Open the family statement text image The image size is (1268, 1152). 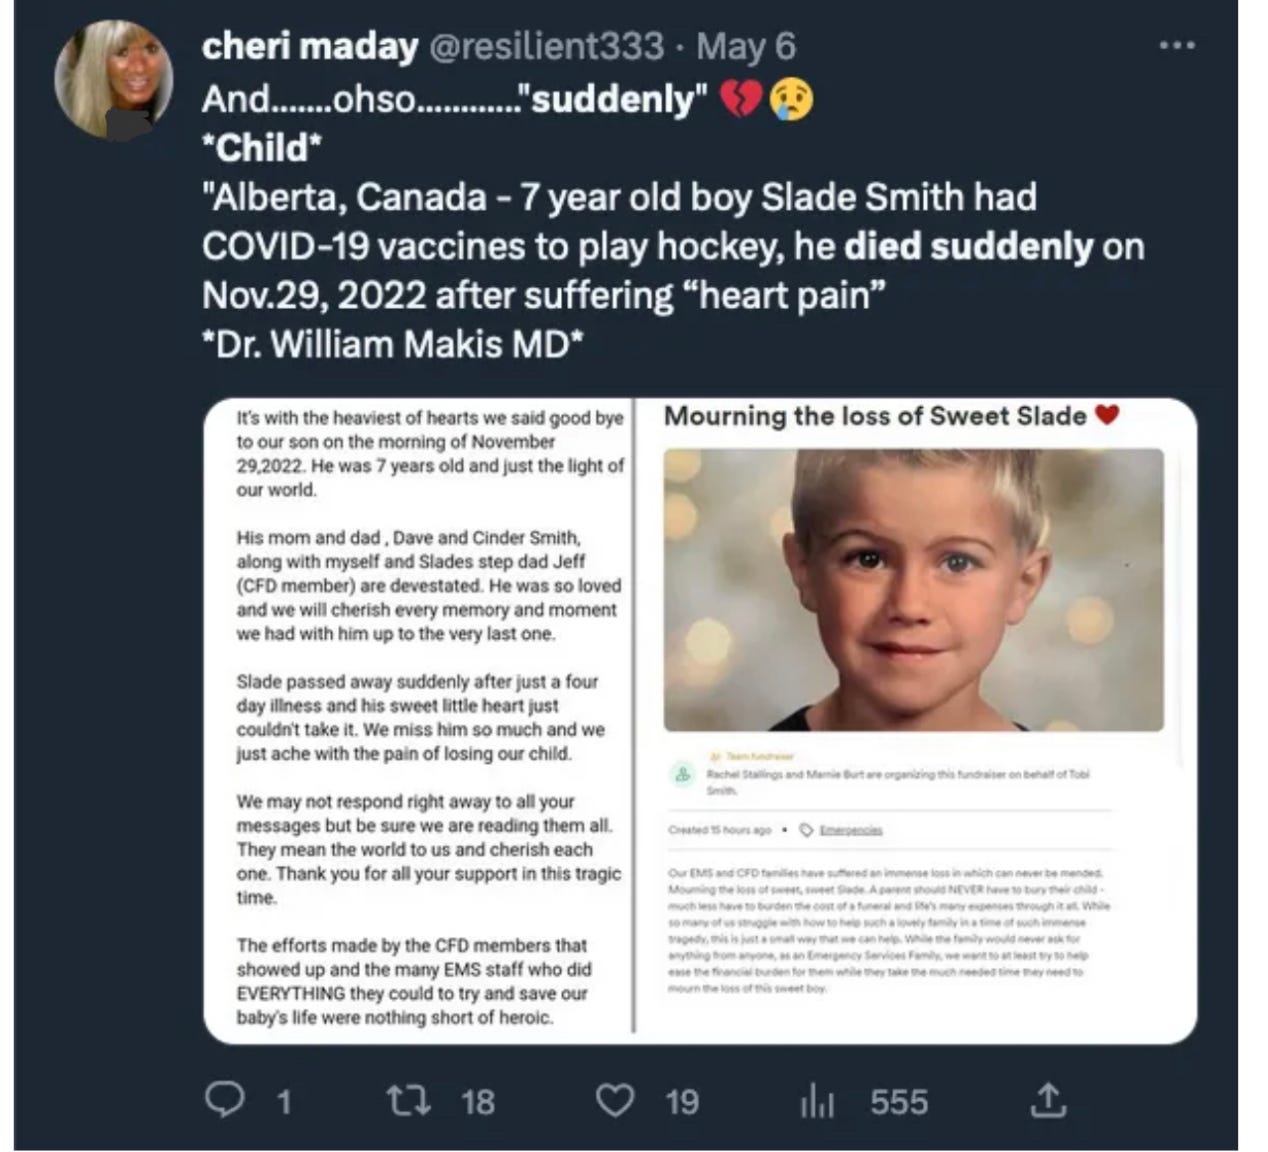pos(429,718)
